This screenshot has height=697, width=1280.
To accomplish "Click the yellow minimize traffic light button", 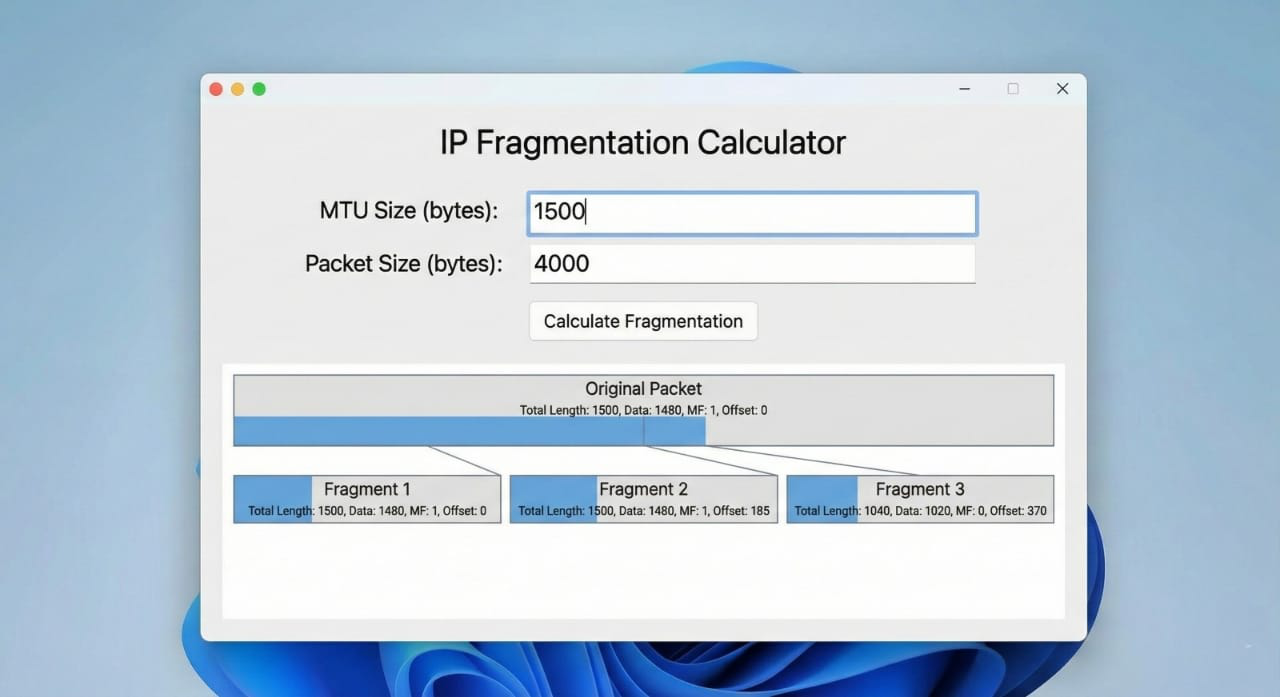I will coord(237,88).
